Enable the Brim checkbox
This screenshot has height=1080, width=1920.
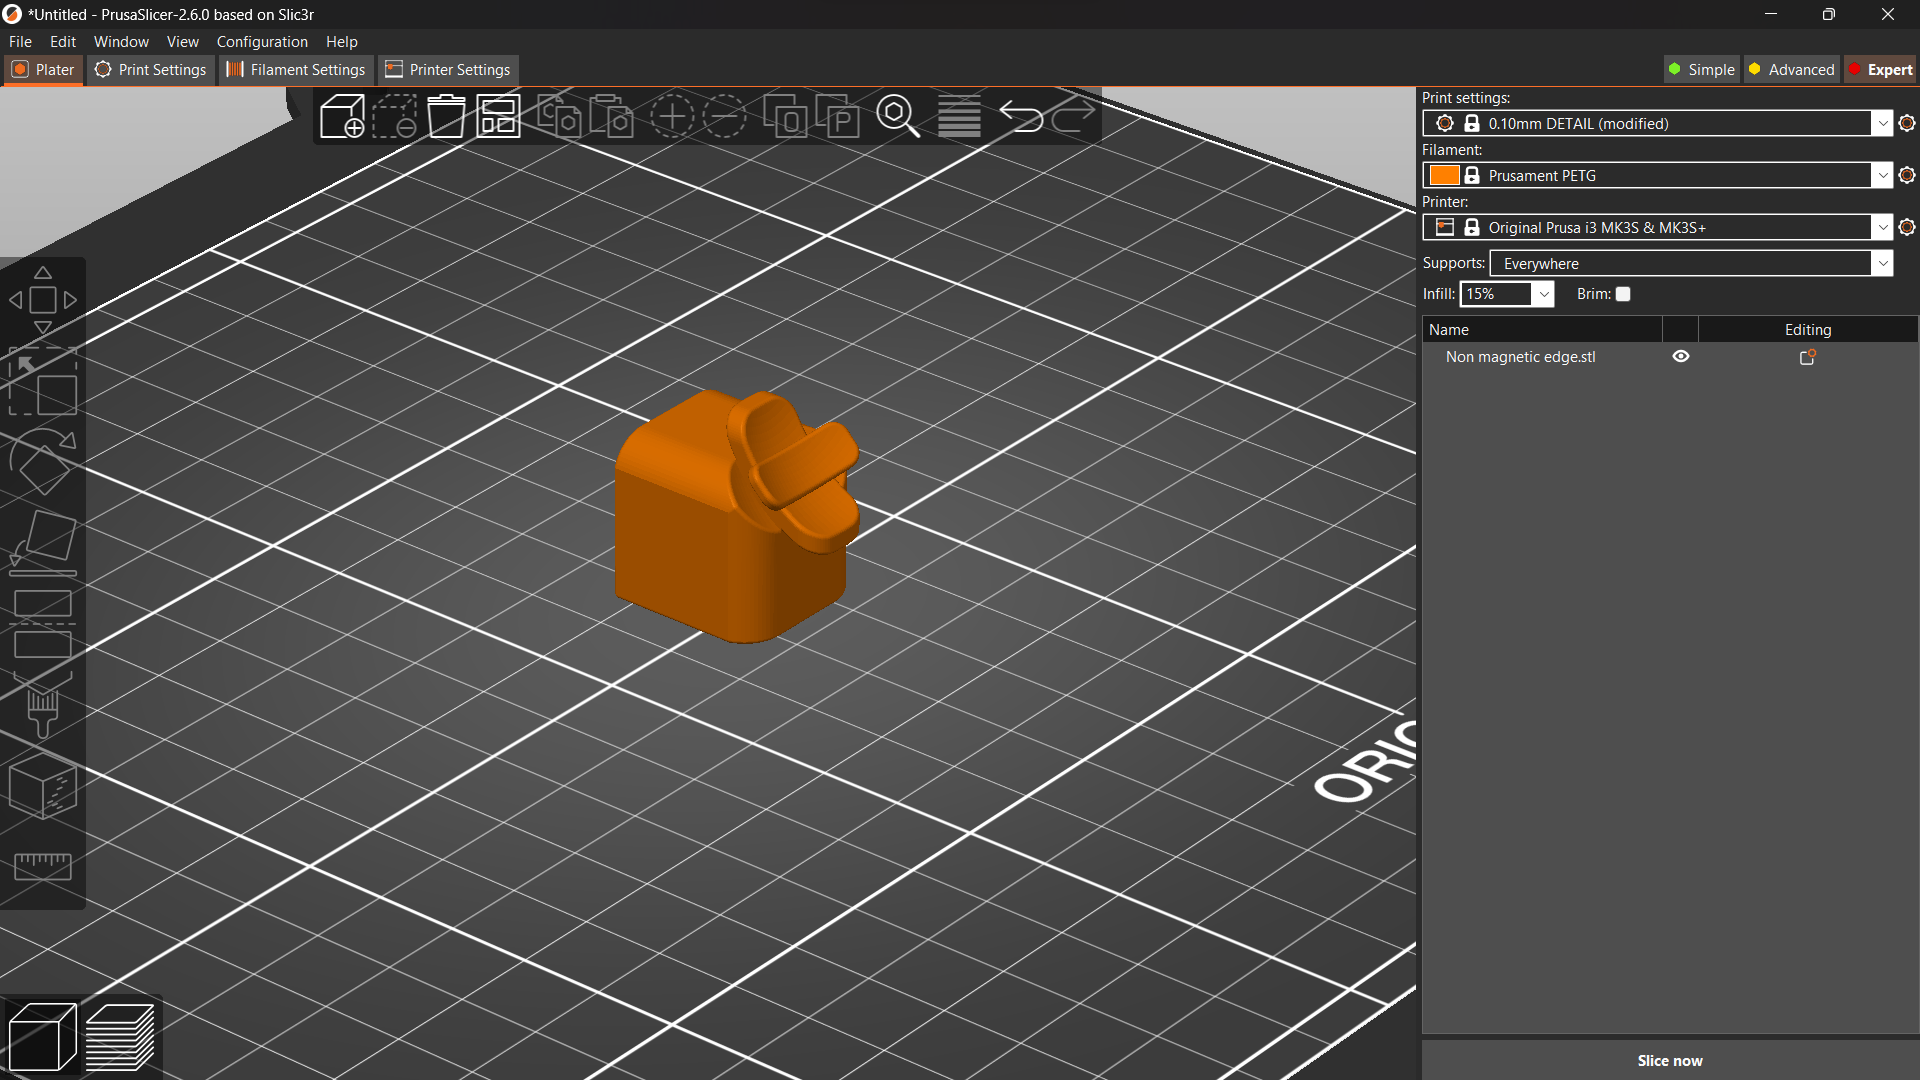pyautogui.click(x=1623, y=293)
